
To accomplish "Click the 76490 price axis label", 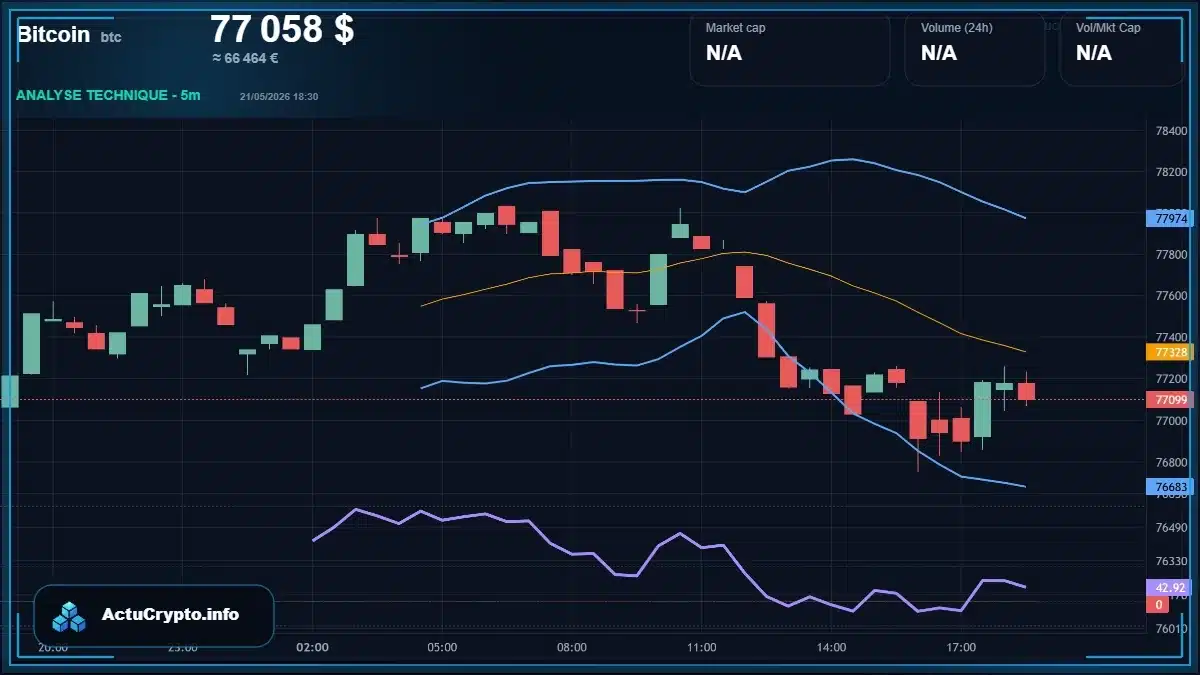I will coord(1171,527).
